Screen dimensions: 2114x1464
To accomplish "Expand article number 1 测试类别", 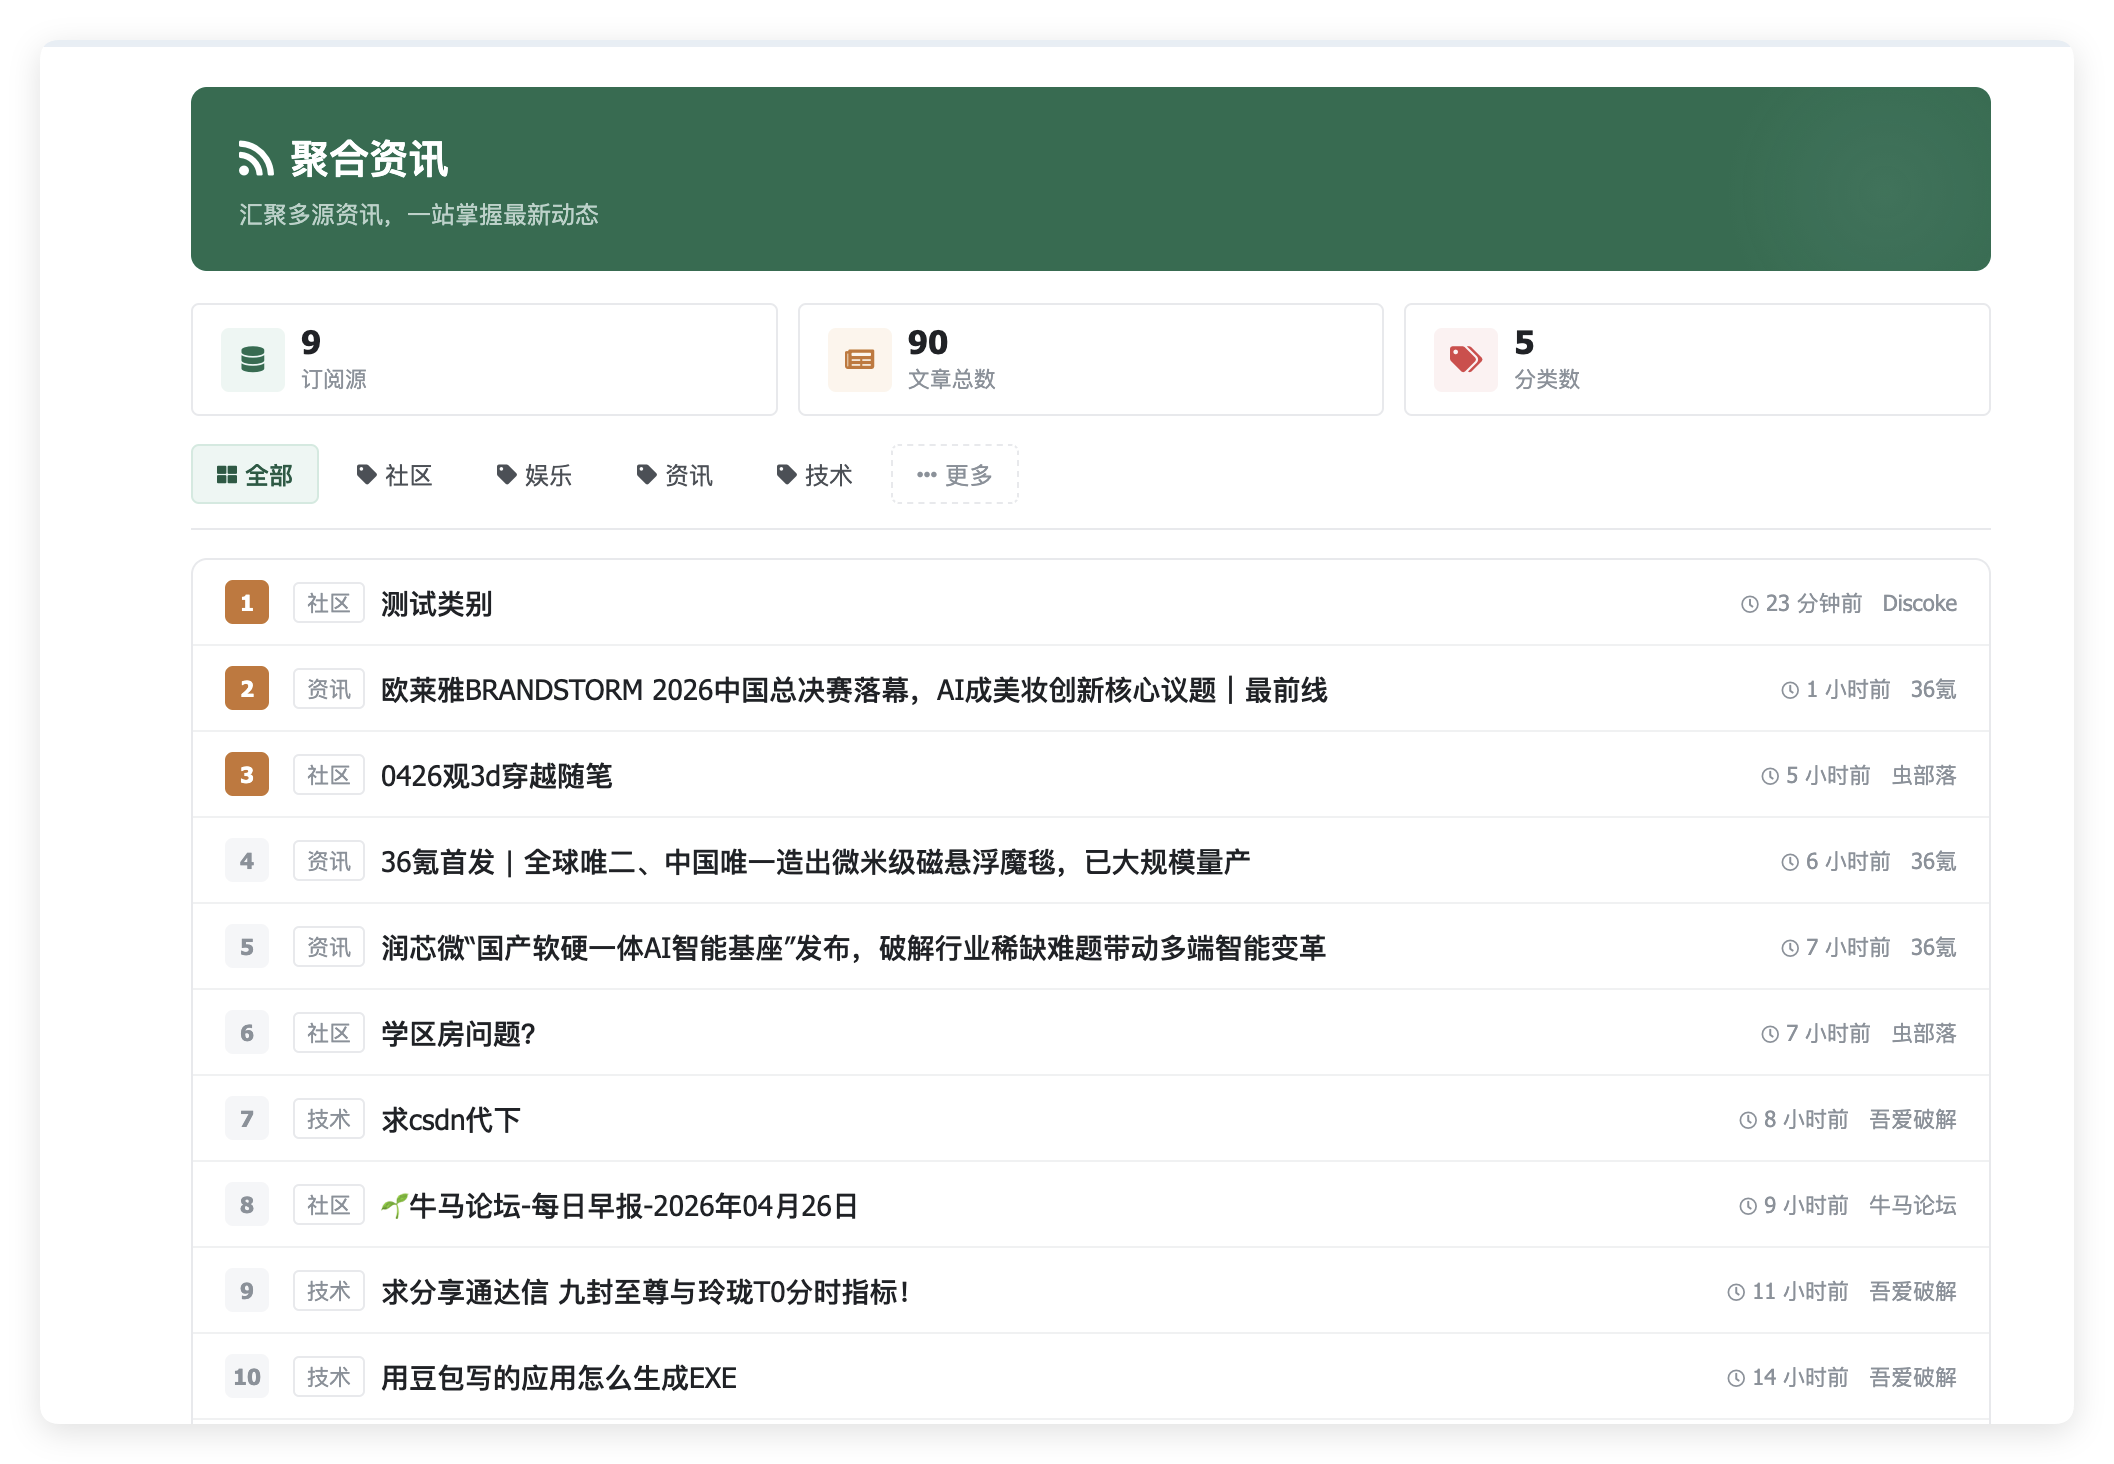I will [435, 603].
